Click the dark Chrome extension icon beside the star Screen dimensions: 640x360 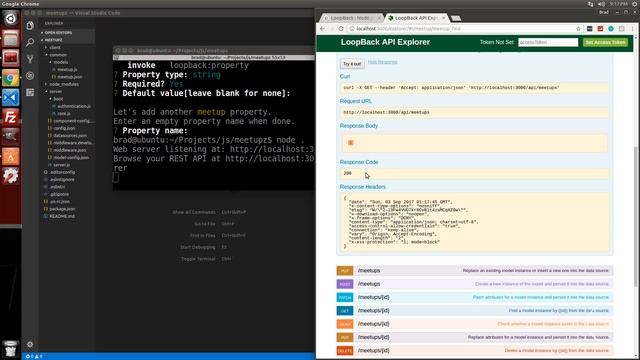click(x=589, y=29)
